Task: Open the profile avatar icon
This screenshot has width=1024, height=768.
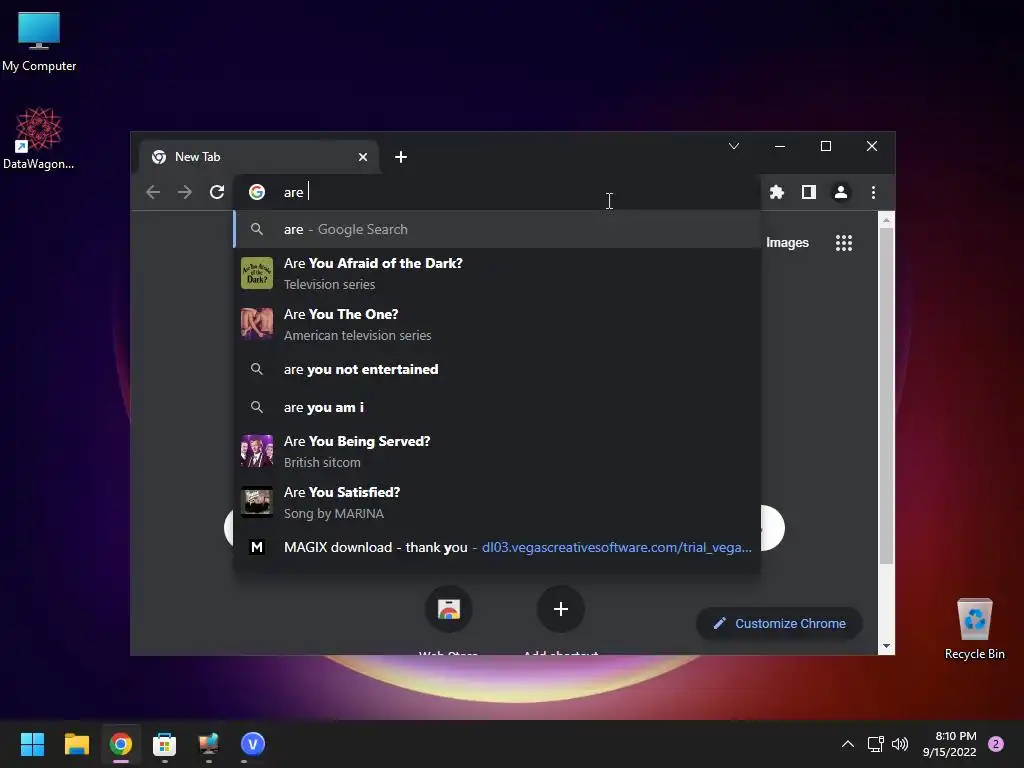Action: click(x=841, y=192)
